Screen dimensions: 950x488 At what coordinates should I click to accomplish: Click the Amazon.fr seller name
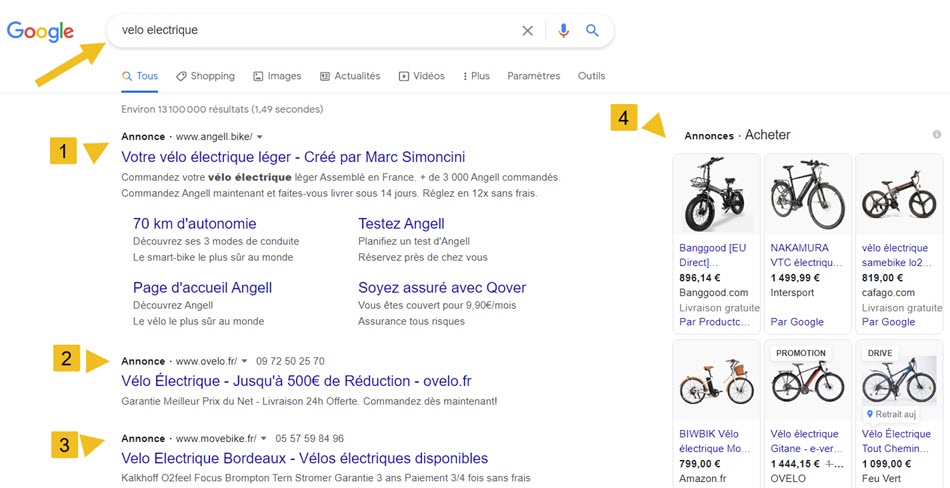pyautogui.click(x=700, y=479)
